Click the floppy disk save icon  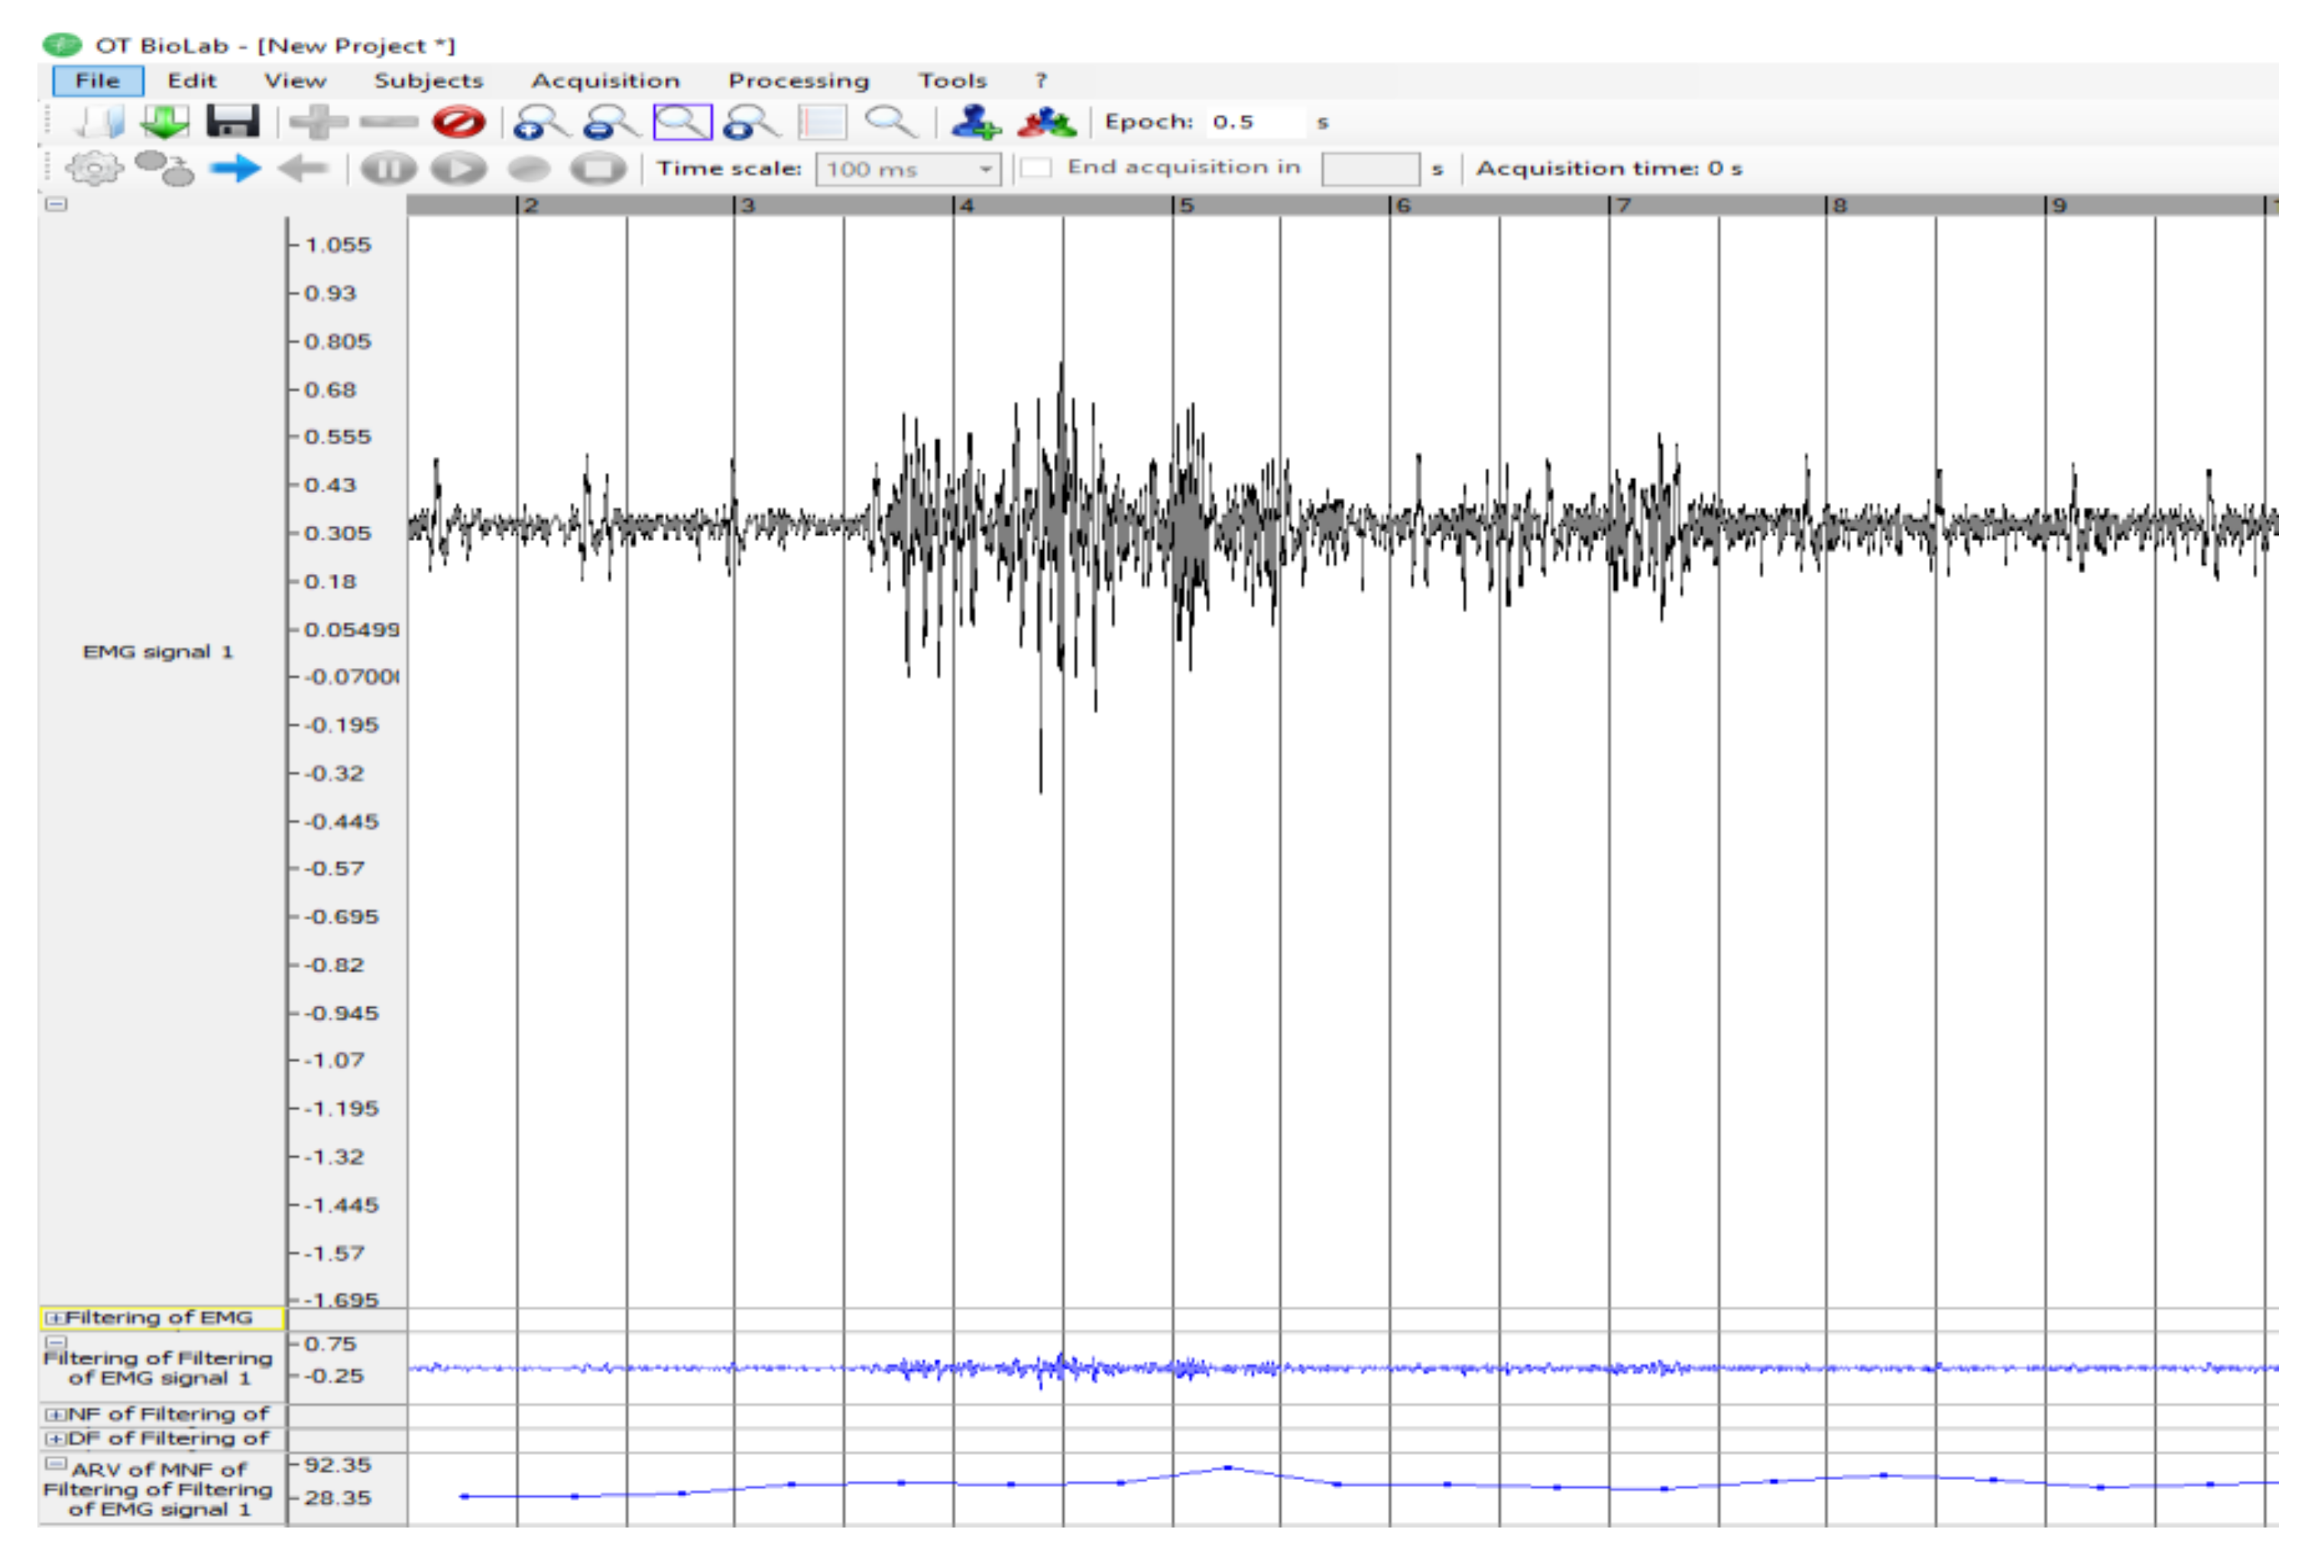point(232,122)
